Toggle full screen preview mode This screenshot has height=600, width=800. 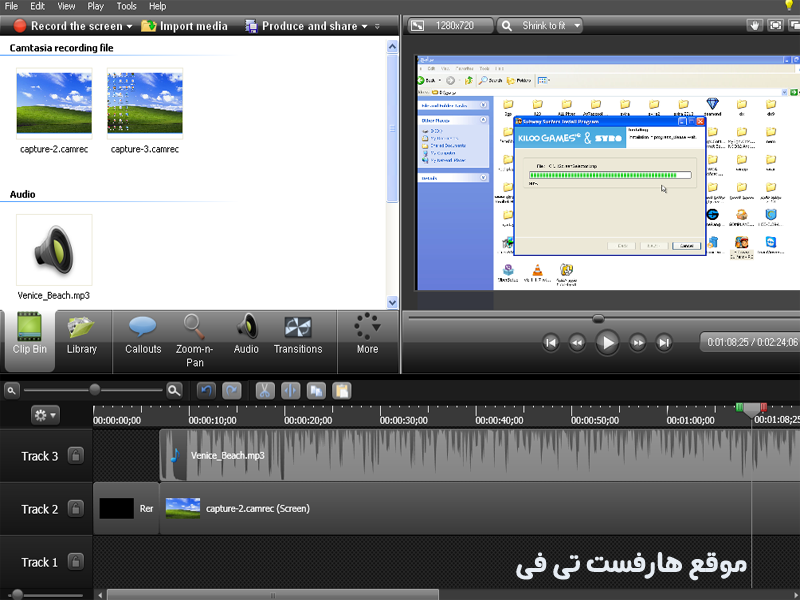775,25
